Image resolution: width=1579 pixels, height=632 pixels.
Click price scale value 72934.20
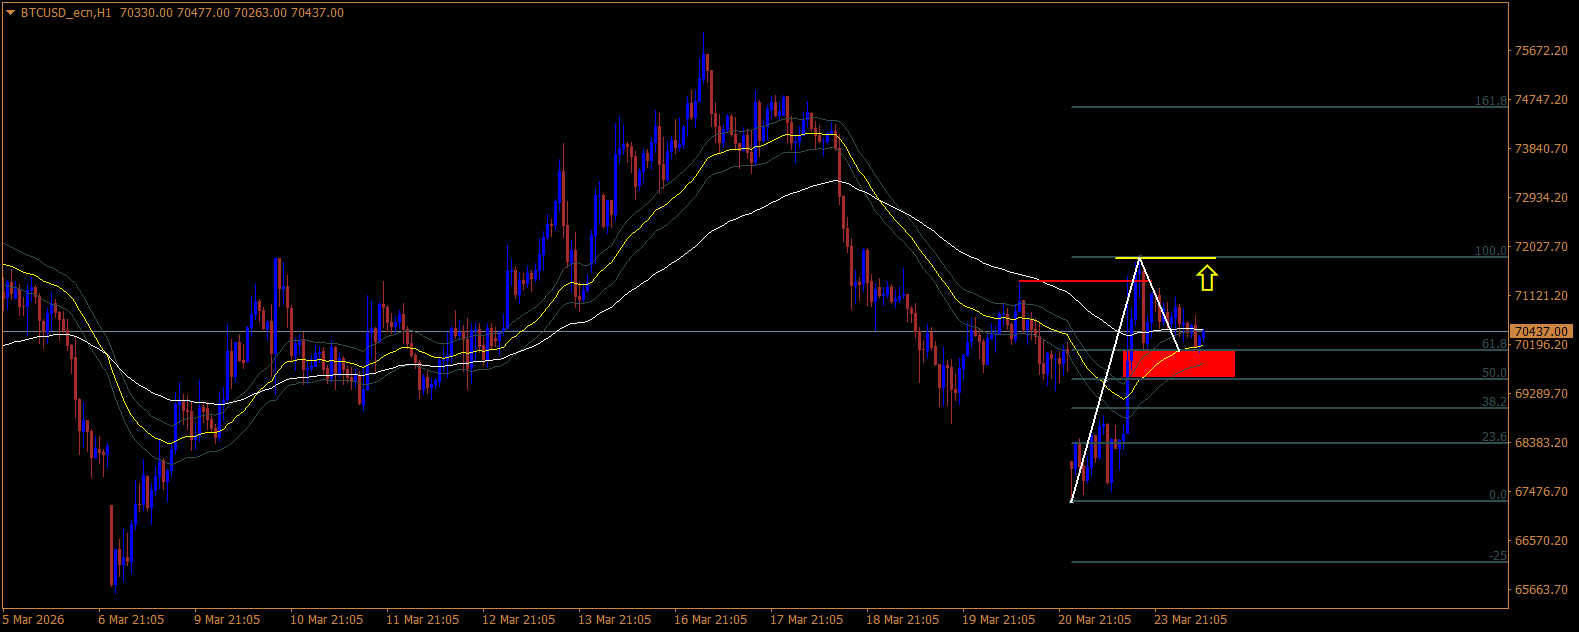click(x=1541, y=198)
